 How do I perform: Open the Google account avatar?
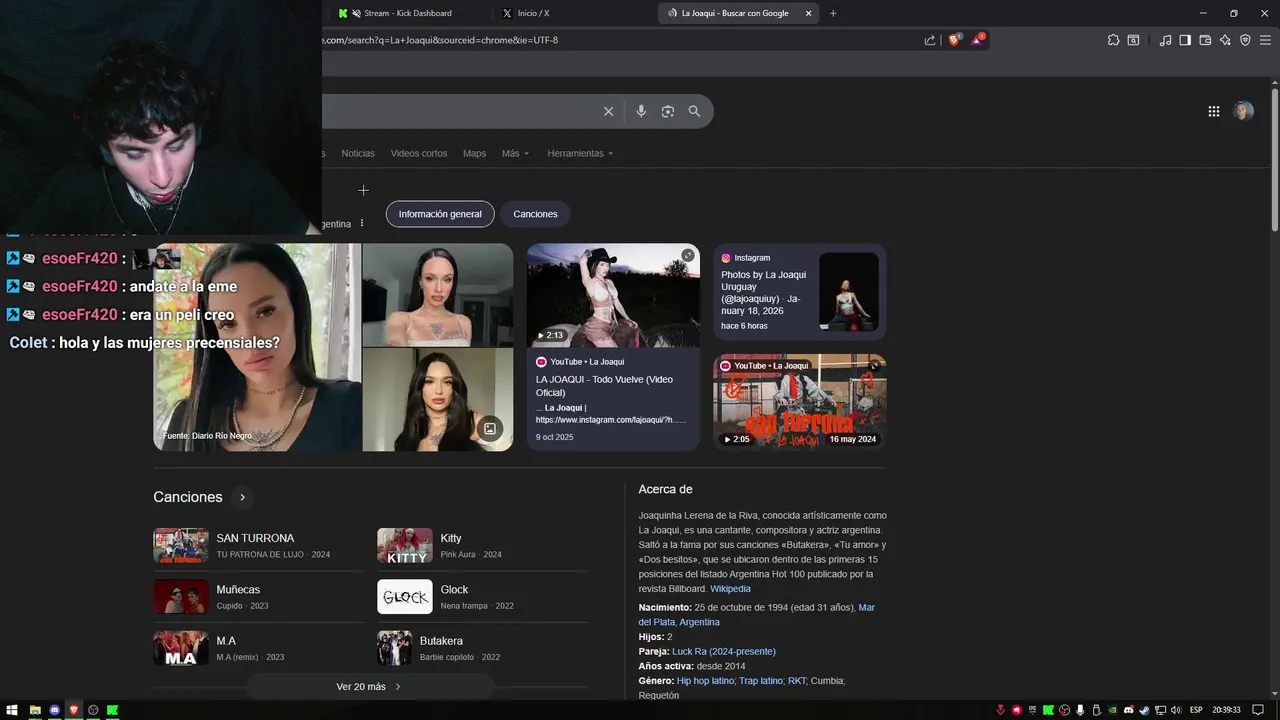1243,111
